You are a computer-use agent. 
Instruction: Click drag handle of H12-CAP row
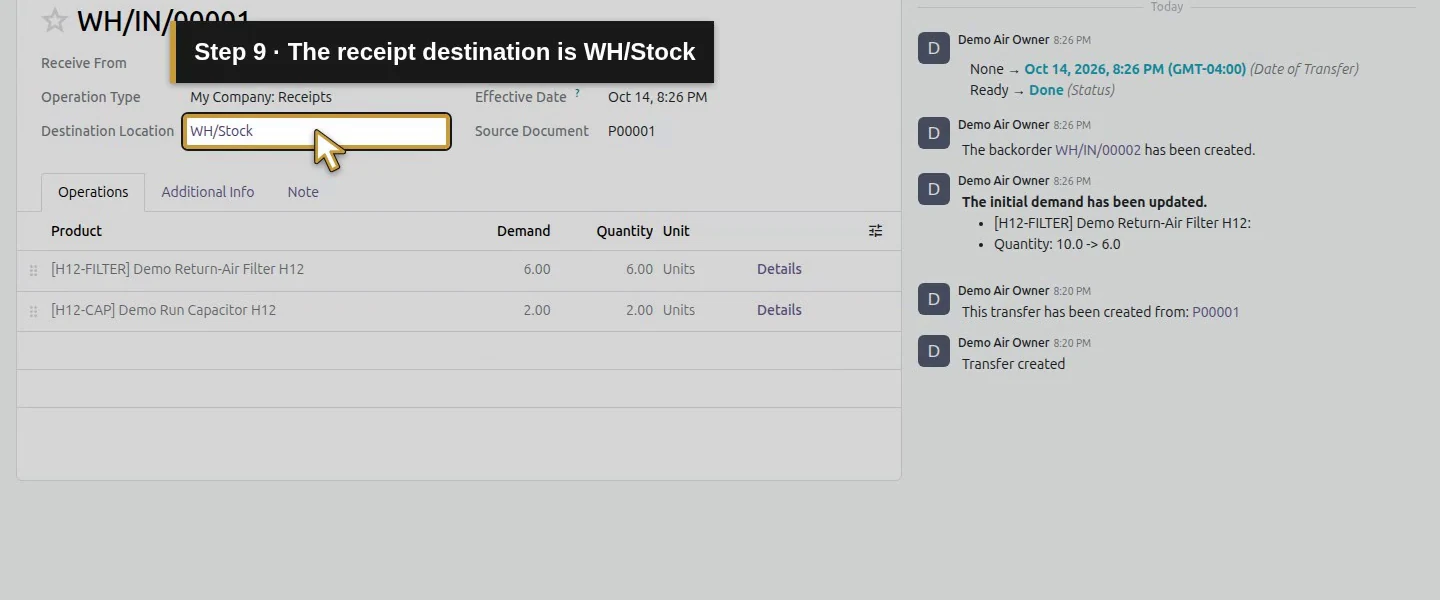pos(33,311)
